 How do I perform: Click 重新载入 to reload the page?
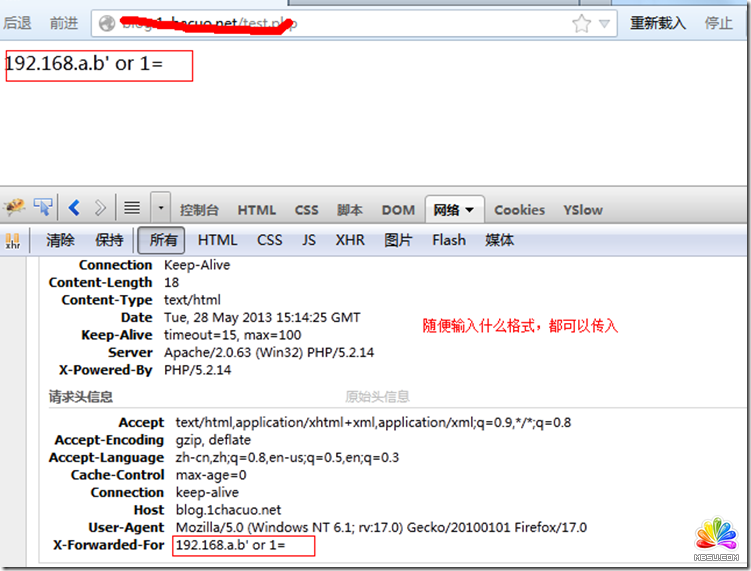[657, 23]
